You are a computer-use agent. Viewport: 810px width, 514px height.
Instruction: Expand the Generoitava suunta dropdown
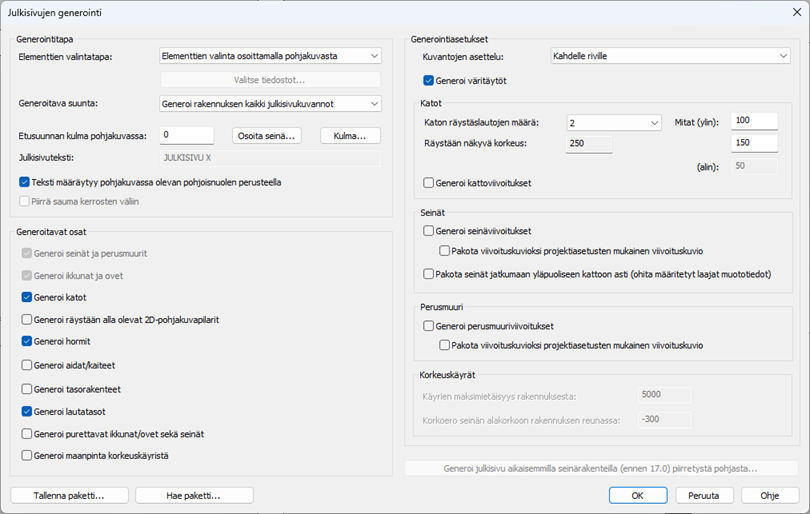pyautogui.click(x=270, y=103)
